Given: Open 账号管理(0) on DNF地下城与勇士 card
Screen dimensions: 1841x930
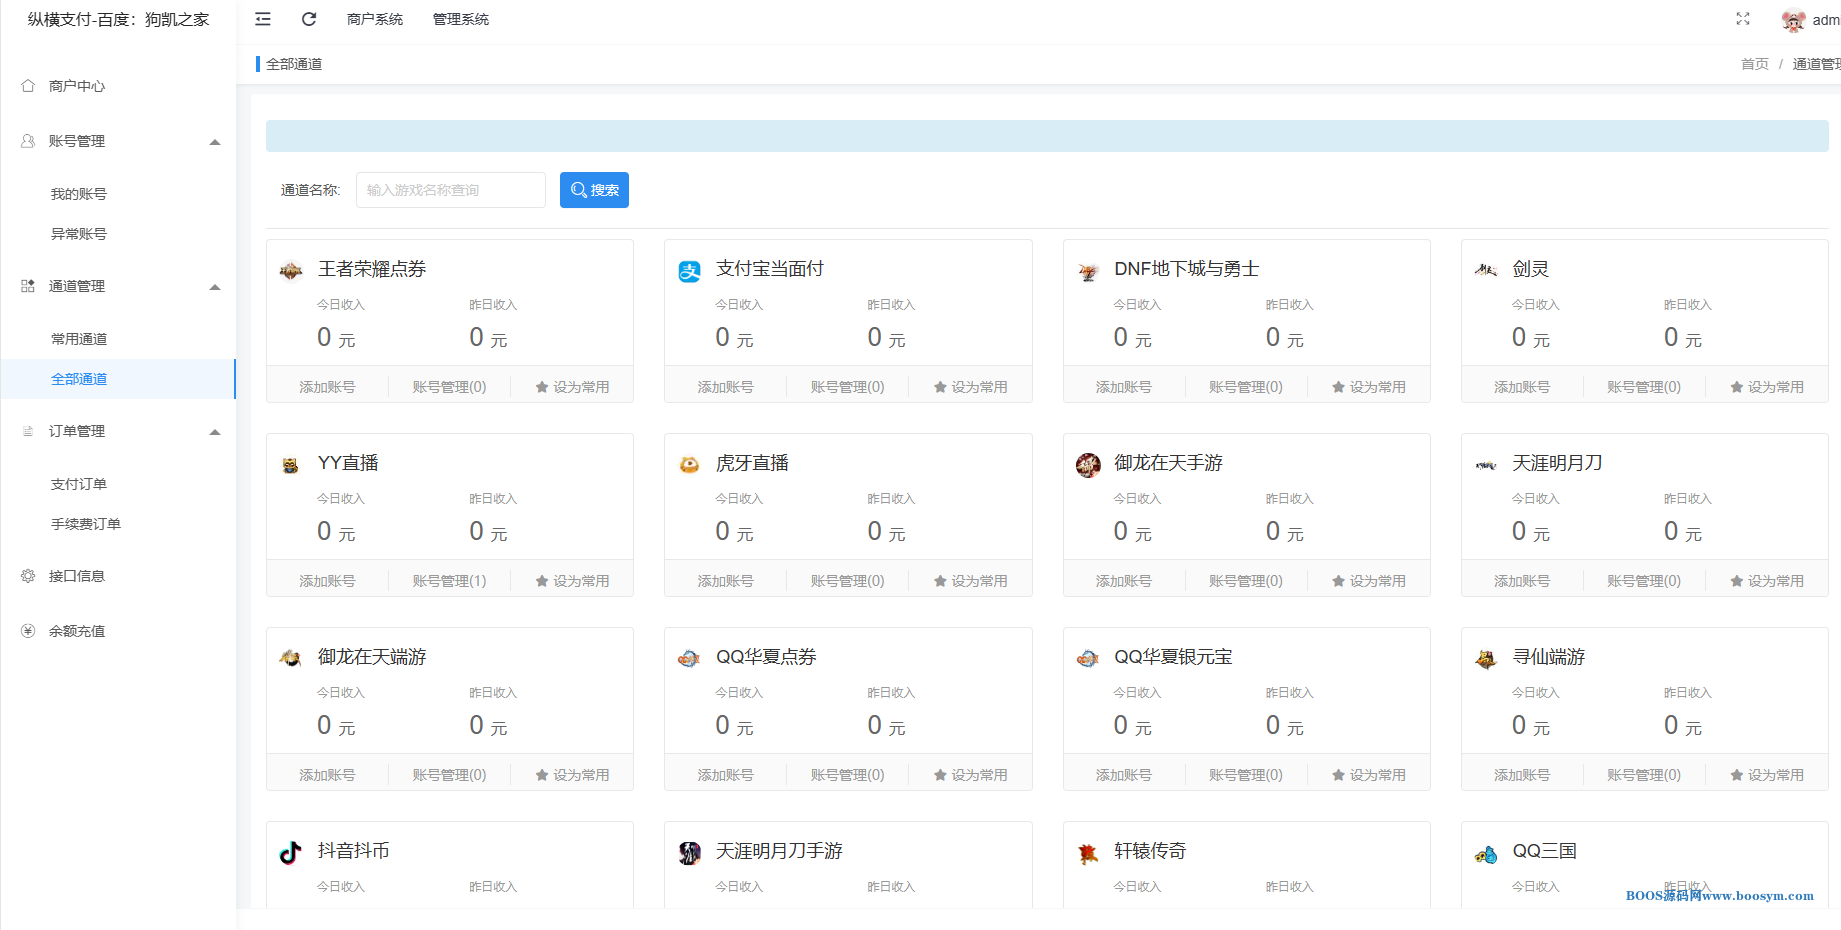Looking at the screenshot, I should [x=1245, y=387].
